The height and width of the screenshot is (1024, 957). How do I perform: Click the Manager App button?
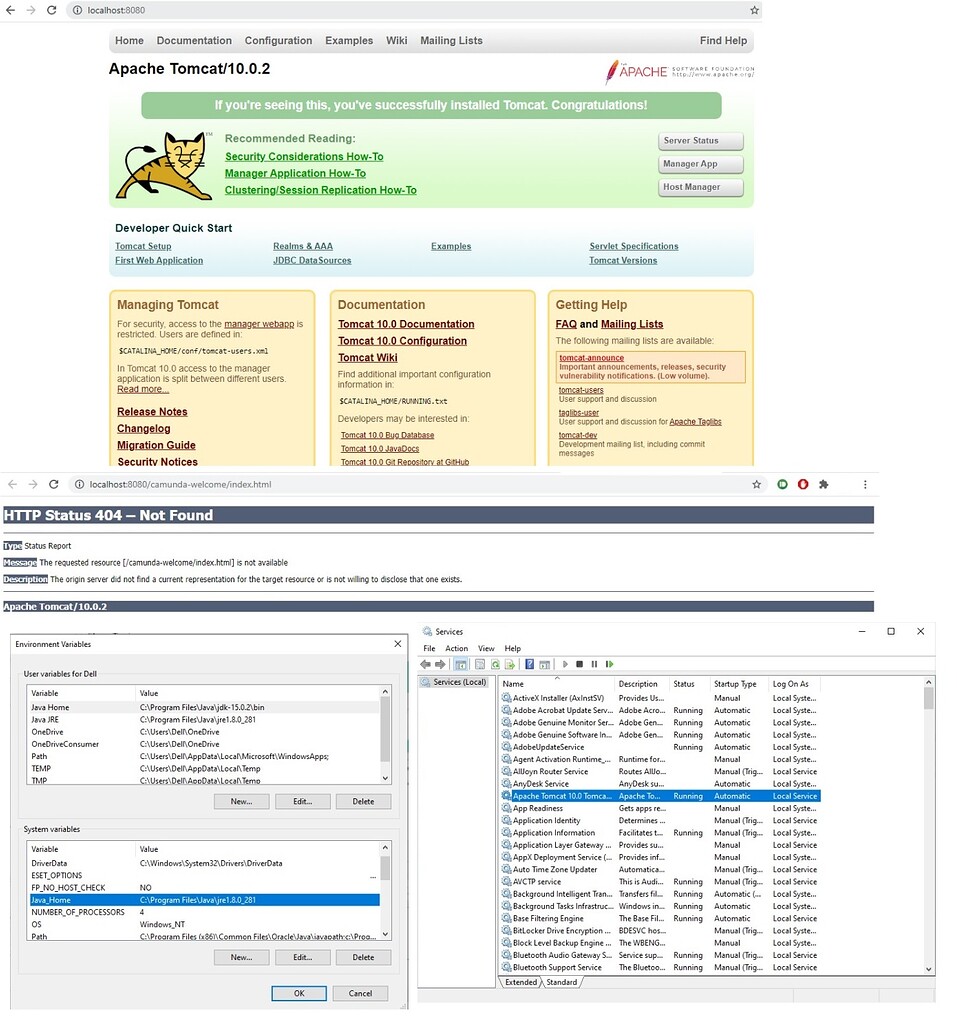(x=700, y=164)
